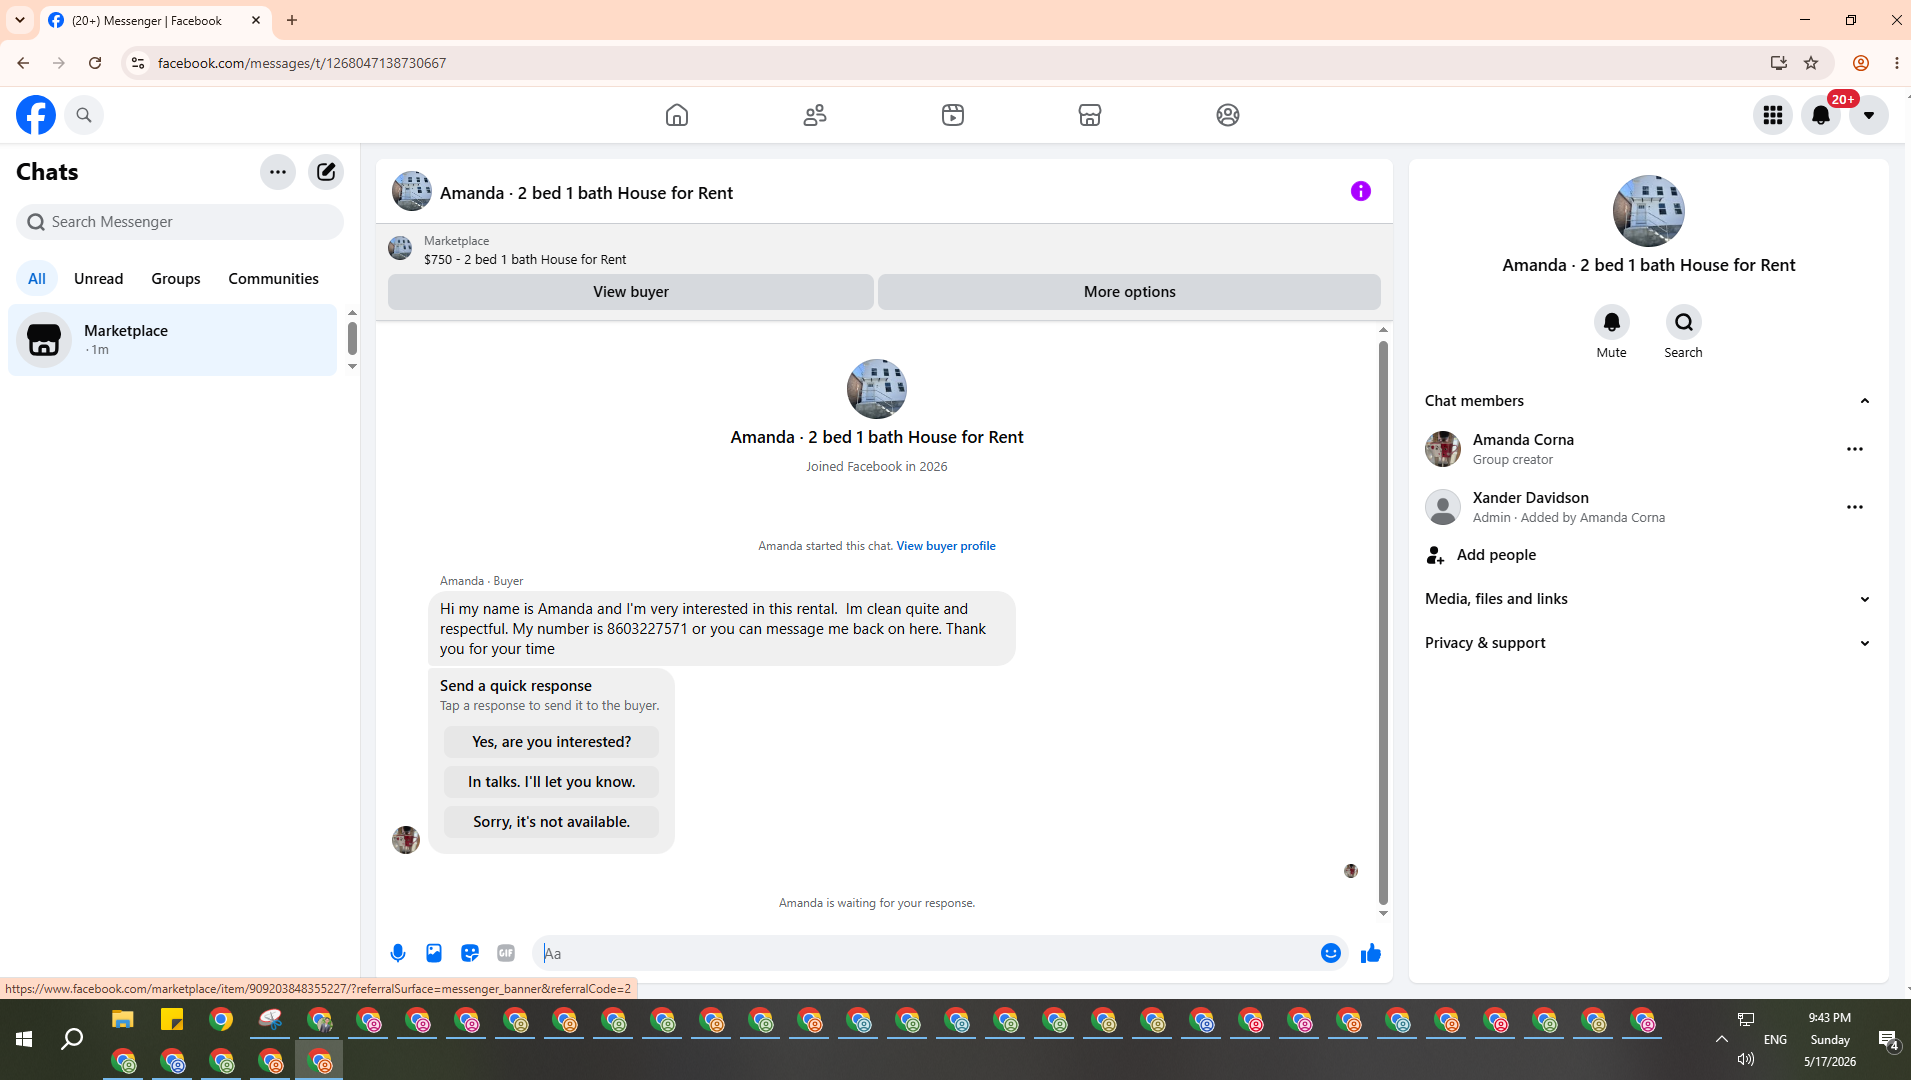Send quick response 'Sorry, it's not available.'

coord(552,822)
